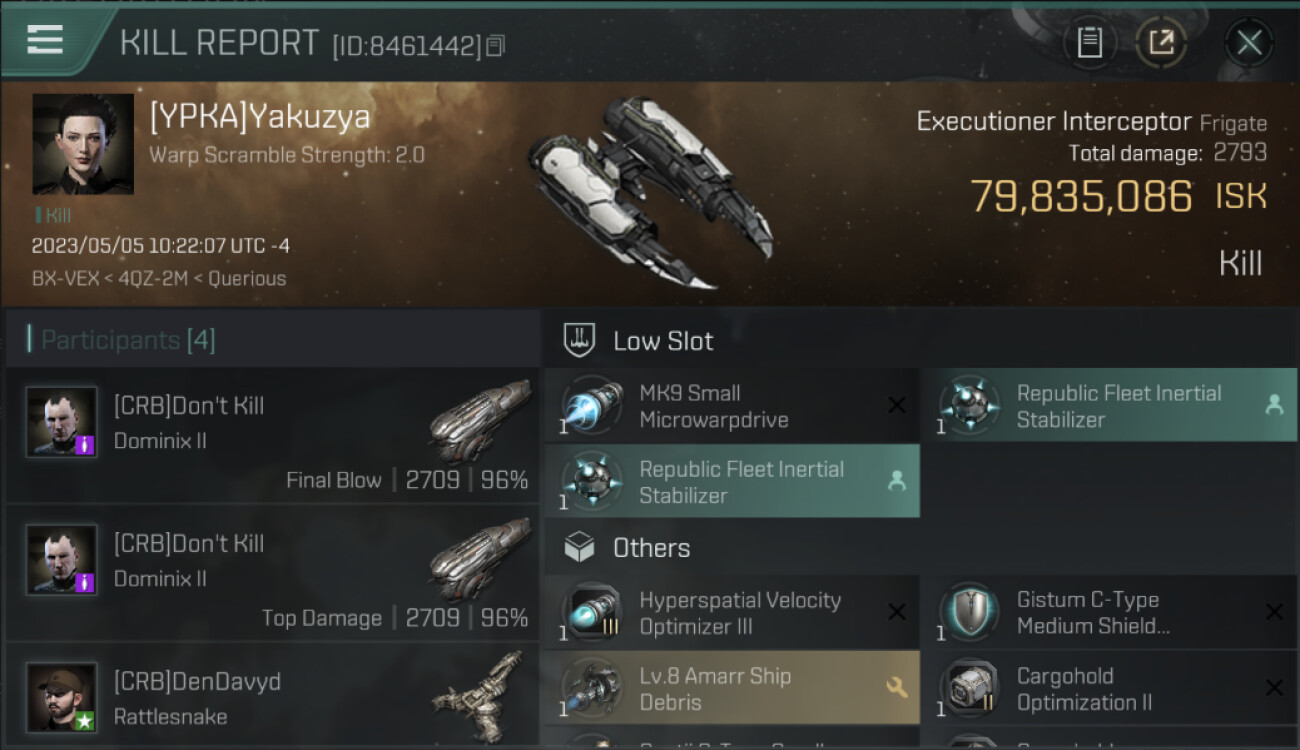Close the kill report window
Viewport: 1300px width, 750px height.
[x=1249, y=42]
